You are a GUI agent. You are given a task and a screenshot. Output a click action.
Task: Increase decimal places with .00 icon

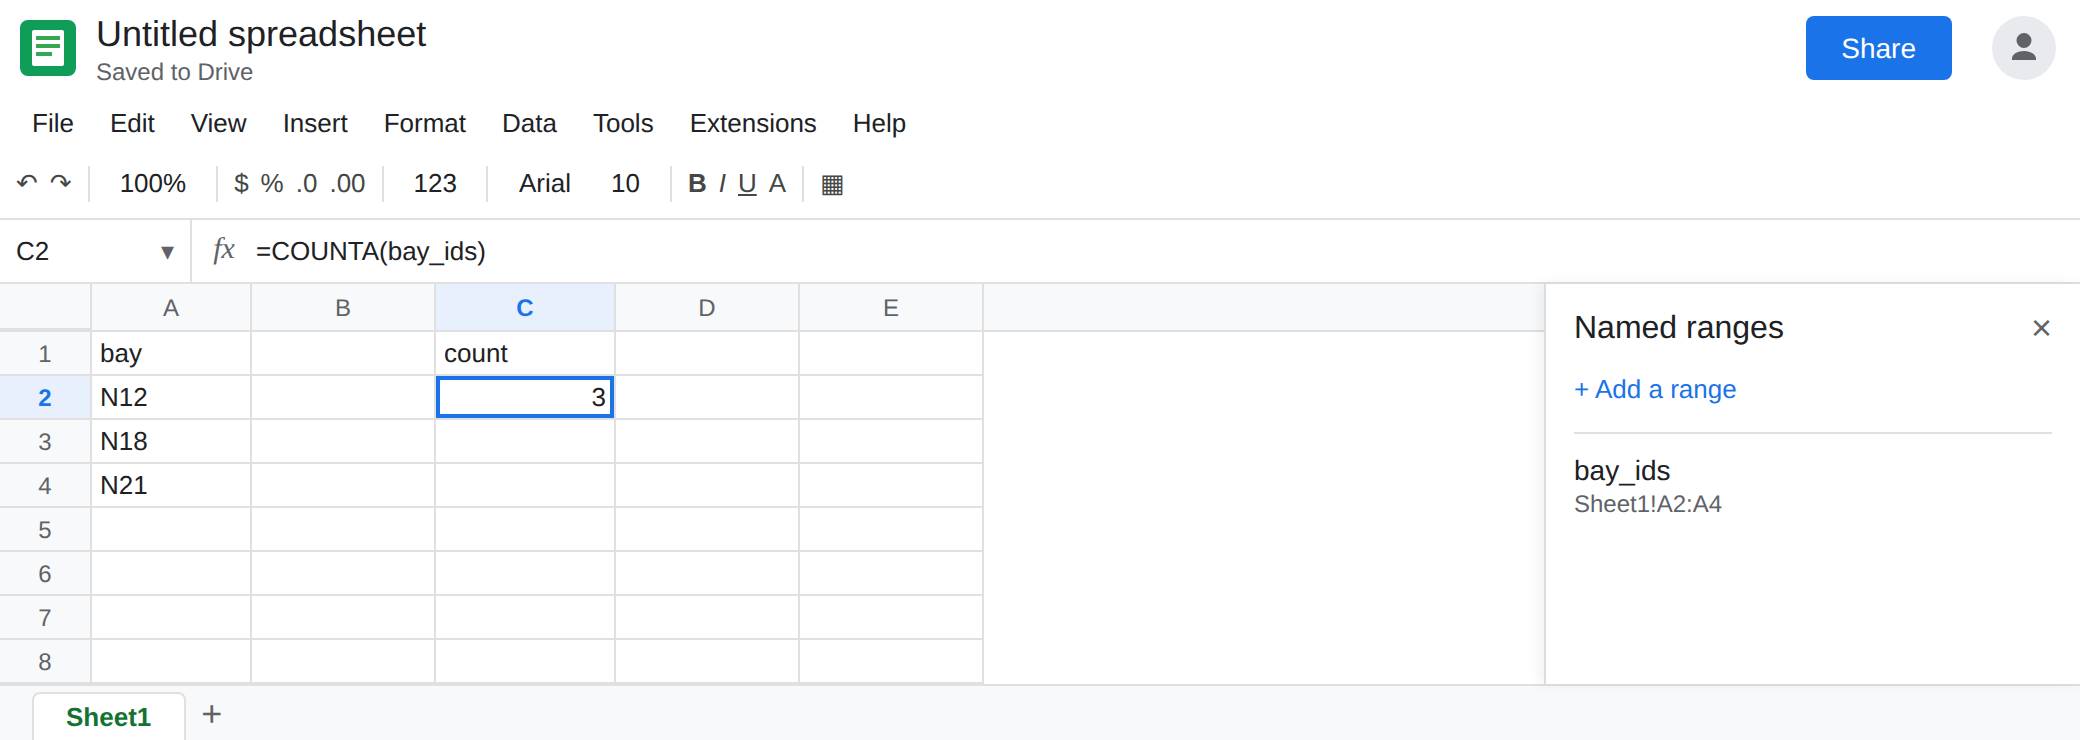click(x=348, y=184)
